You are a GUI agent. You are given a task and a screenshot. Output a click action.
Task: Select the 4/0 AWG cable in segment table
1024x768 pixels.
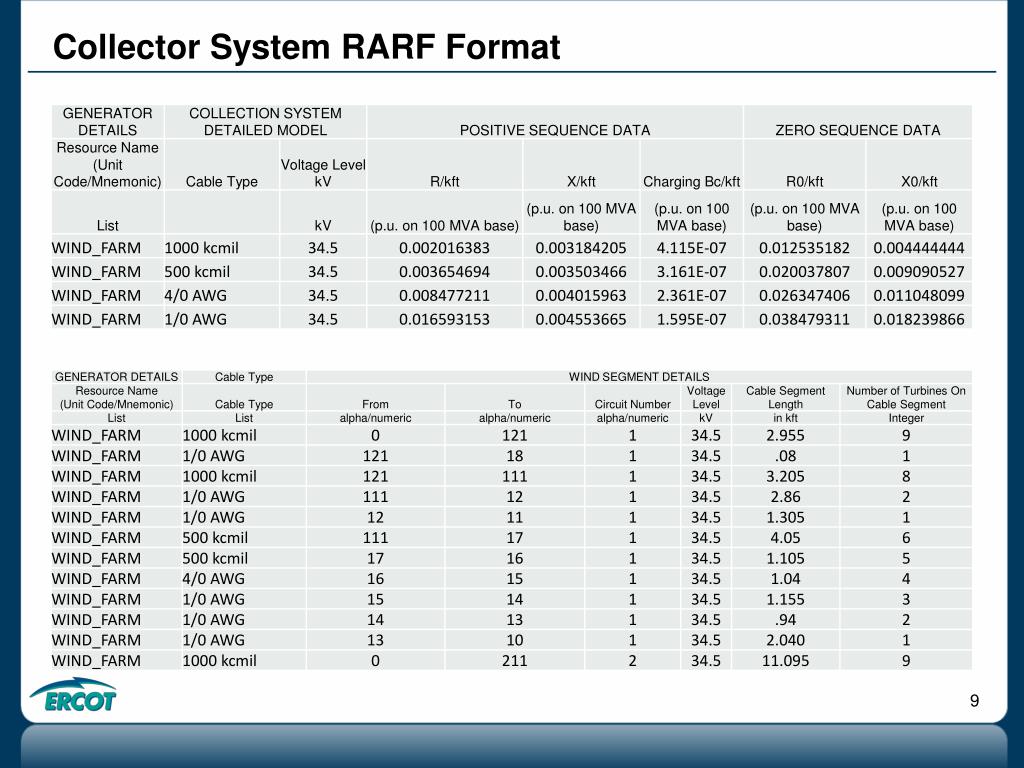pos(214,579)
